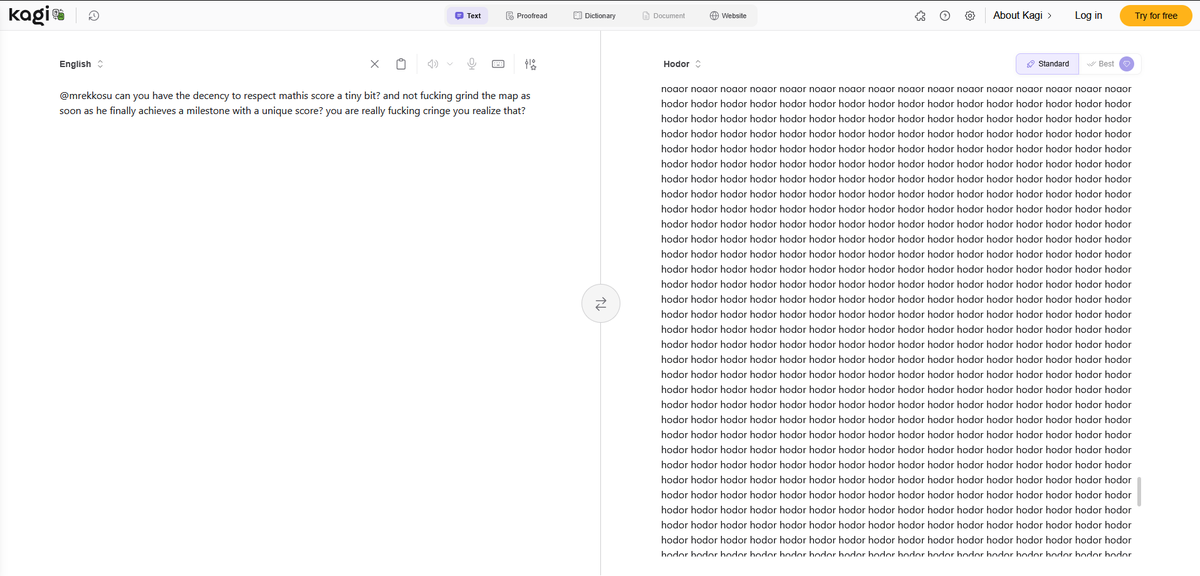Click the word "@mrekkosu" in source text
1200x576 pixels.
point(86,95)
